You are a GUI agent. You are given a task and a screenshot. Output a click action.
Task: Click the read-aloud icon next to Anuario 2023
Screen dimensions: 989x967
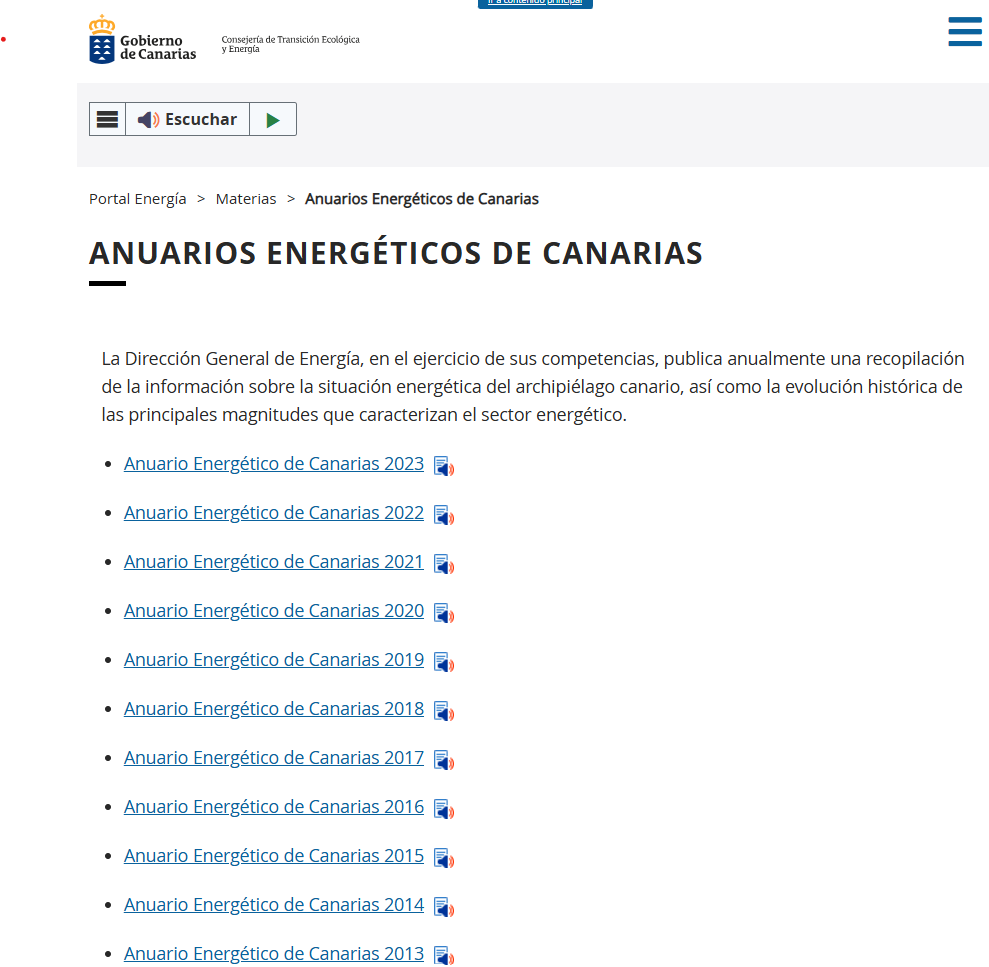coord(443,465)
